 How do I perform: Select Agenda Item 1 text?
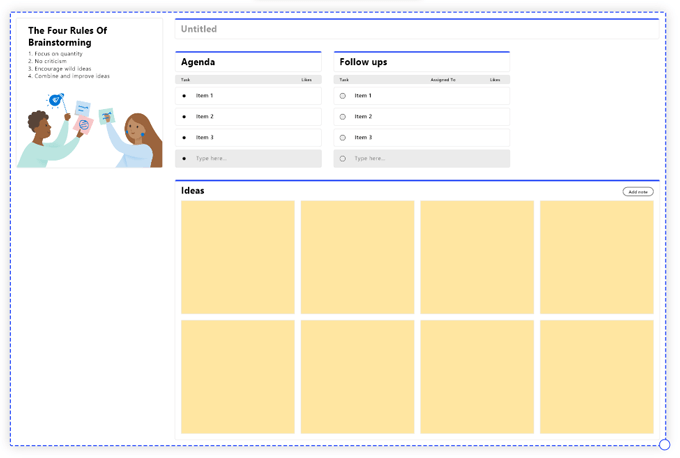click(x=204, y=95)
